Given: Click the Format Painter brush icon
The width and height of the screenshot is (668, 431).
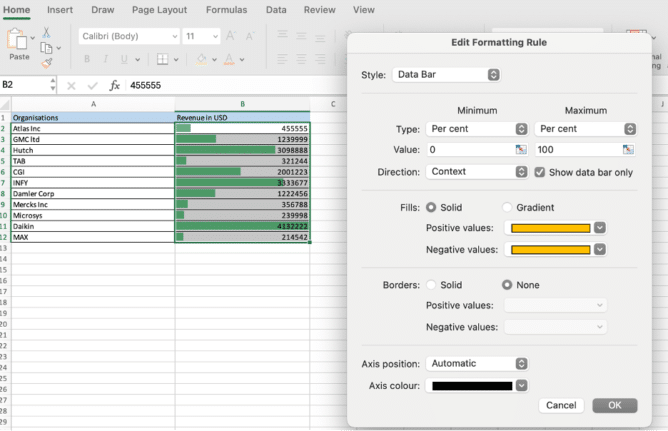Looking at the screenshot, I should (47, 62).
